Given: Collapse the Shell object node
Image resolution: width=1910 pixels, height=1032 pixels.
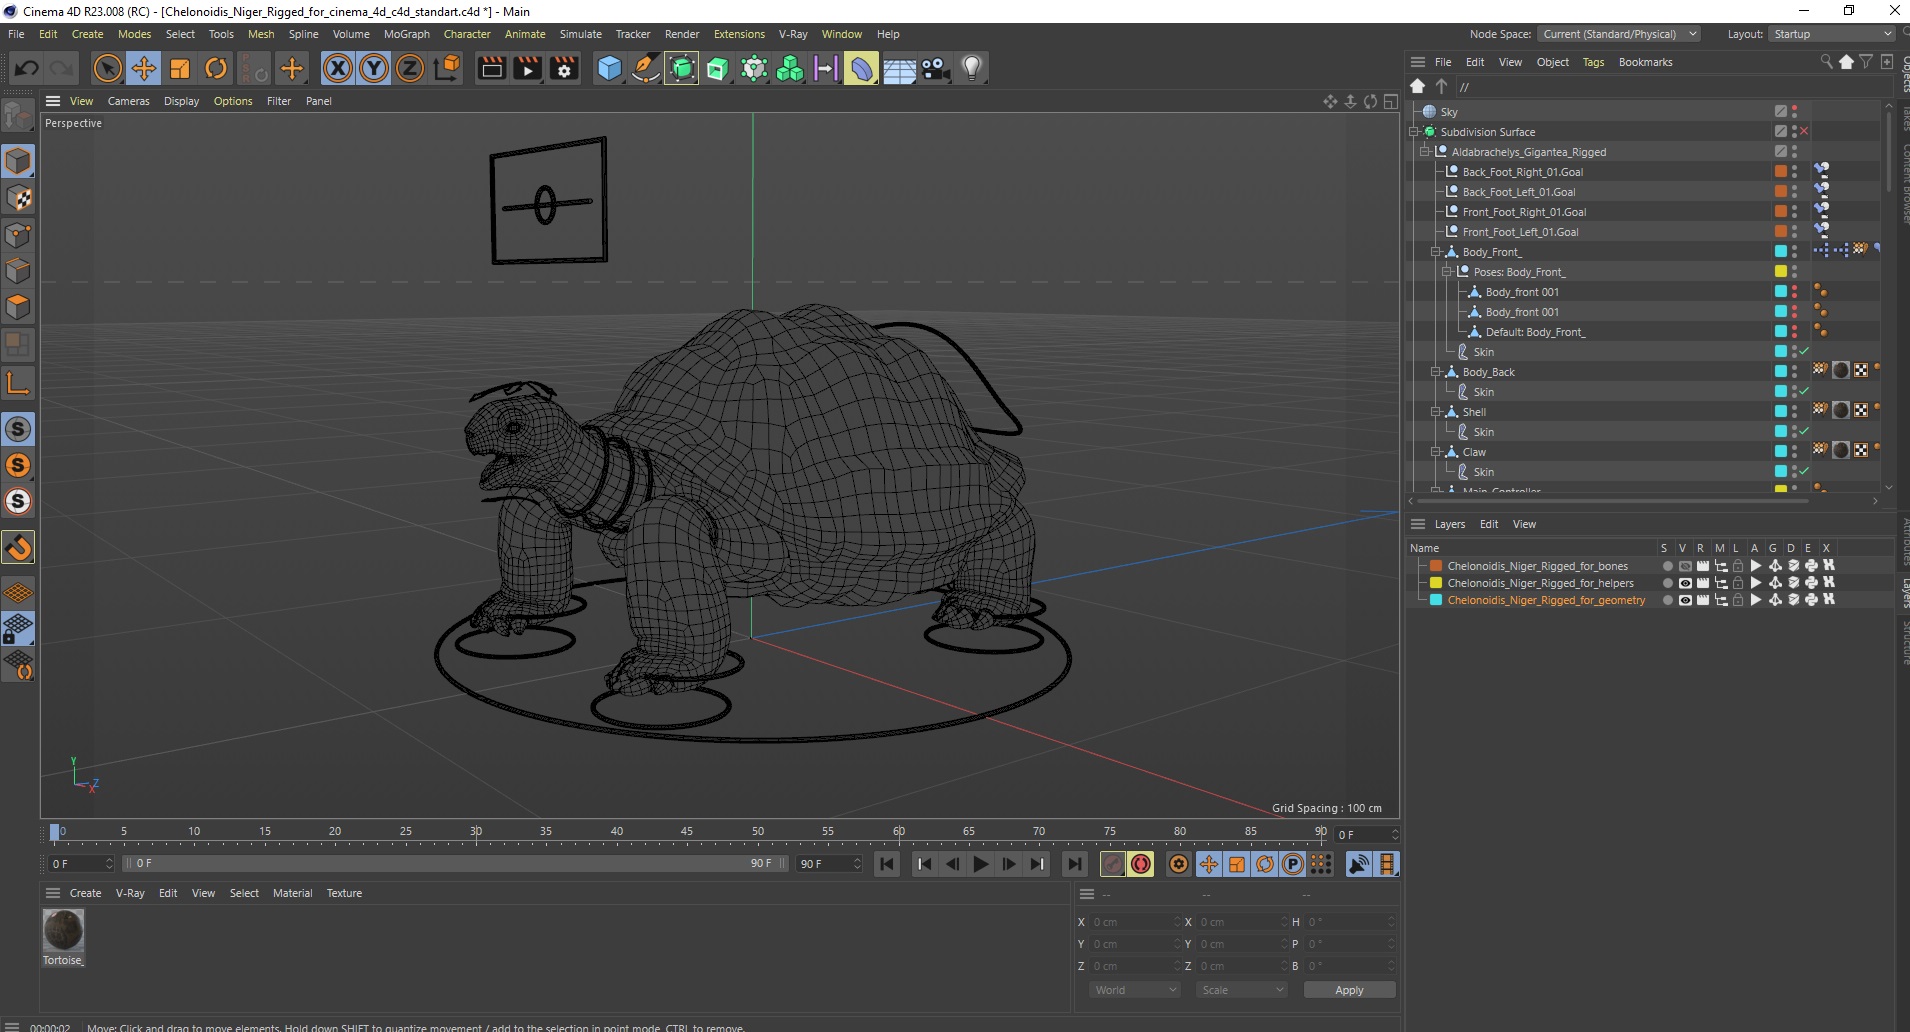Looking at the screenshot, I should (x=1436, y=412).
